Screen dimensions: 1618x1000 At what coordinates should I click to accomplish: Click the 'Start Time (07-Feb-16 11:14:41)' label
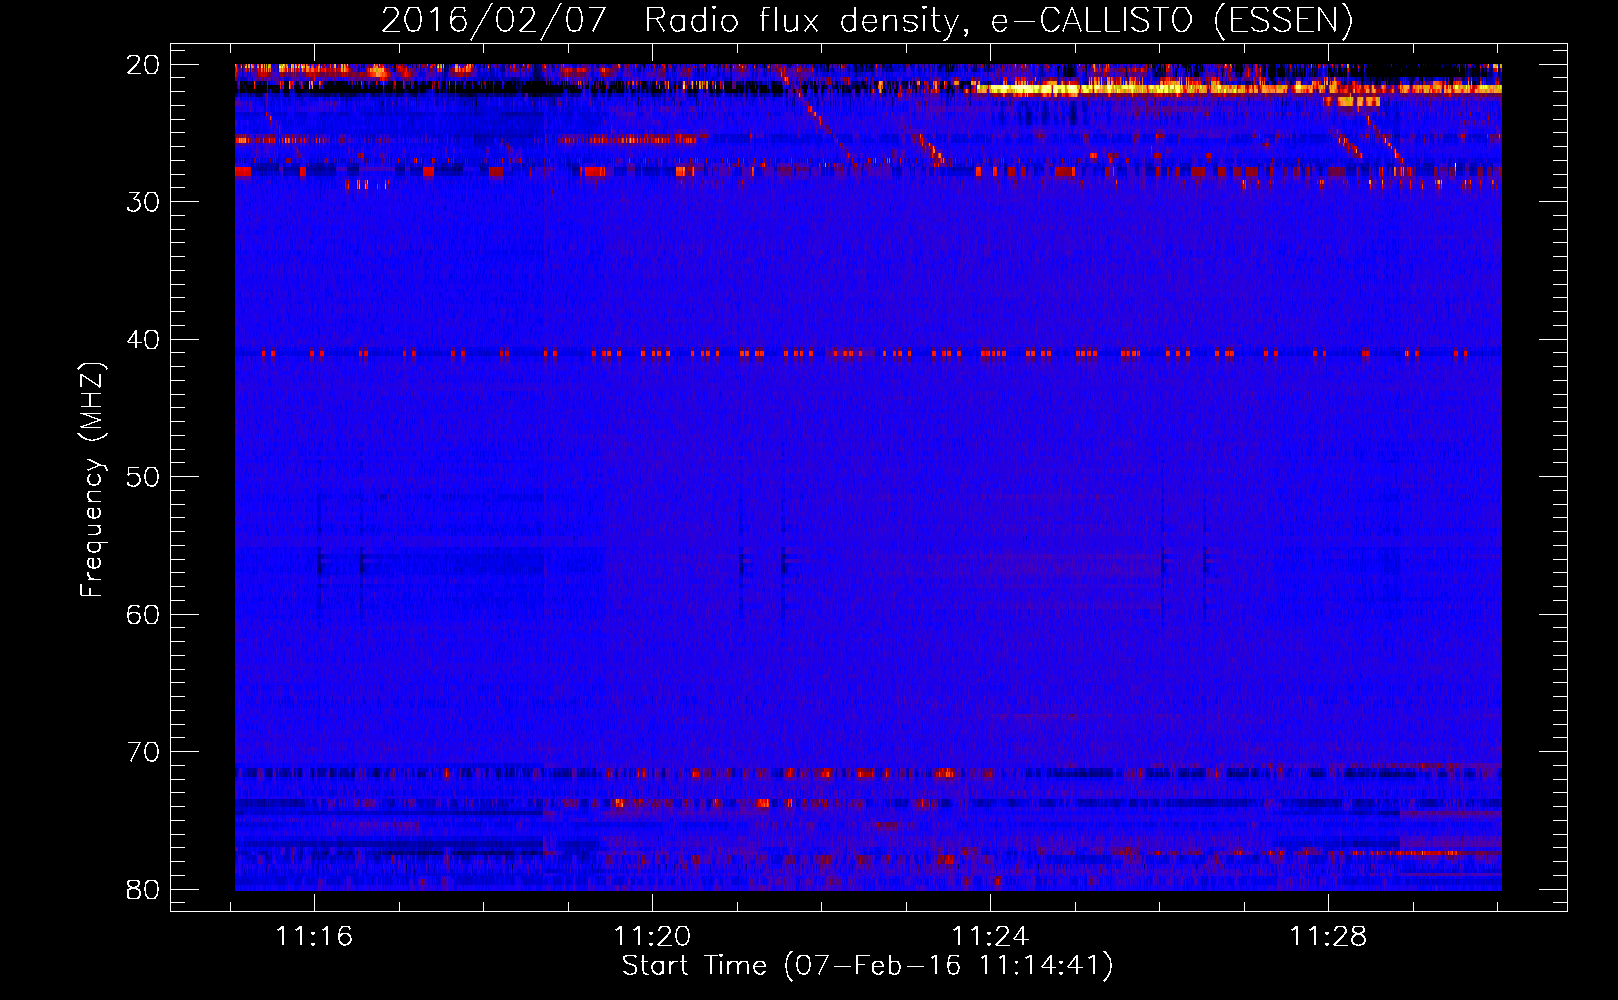tap(867, 966)
